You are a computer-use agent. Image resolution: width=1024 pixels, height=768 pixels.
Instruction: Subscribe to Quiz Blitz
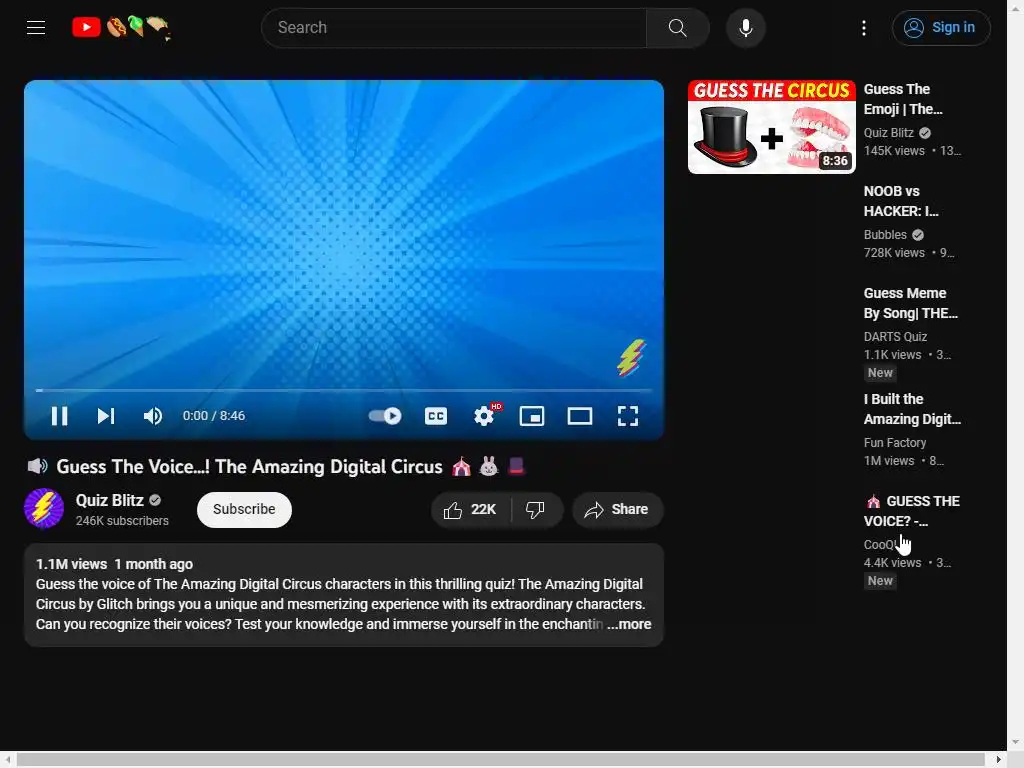(x=244, y=509)
